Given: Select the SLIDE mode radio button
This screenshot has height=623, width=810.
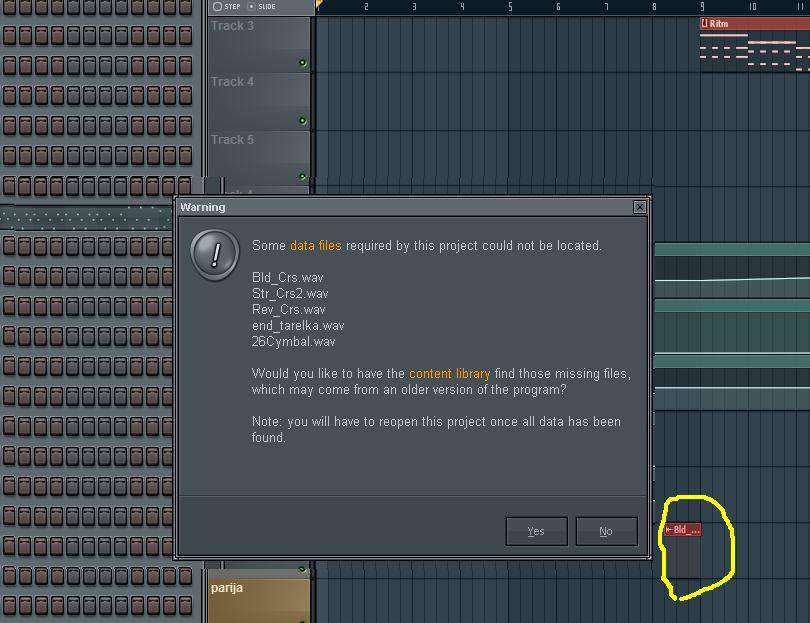Looking at the screenshot, I should (252, 6).
